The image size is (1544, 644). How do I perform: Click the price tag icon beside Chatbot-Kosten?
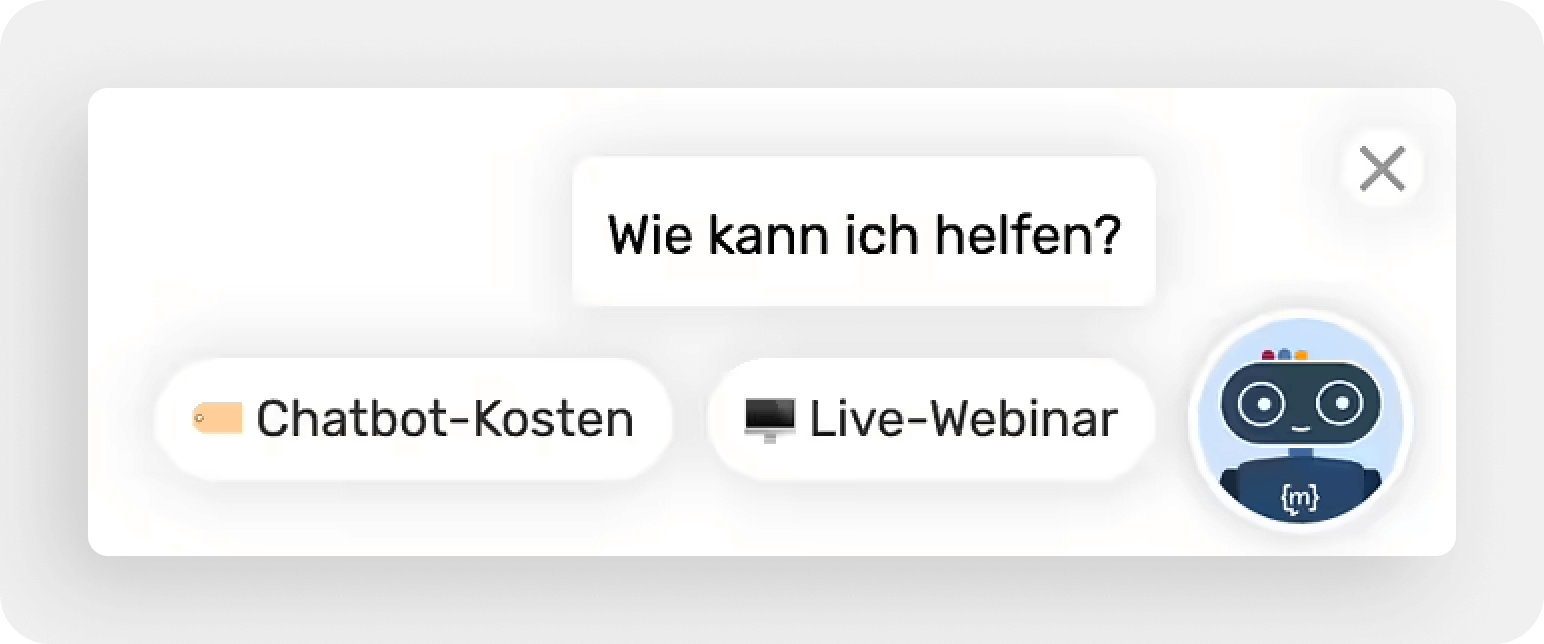click(218, 418)
